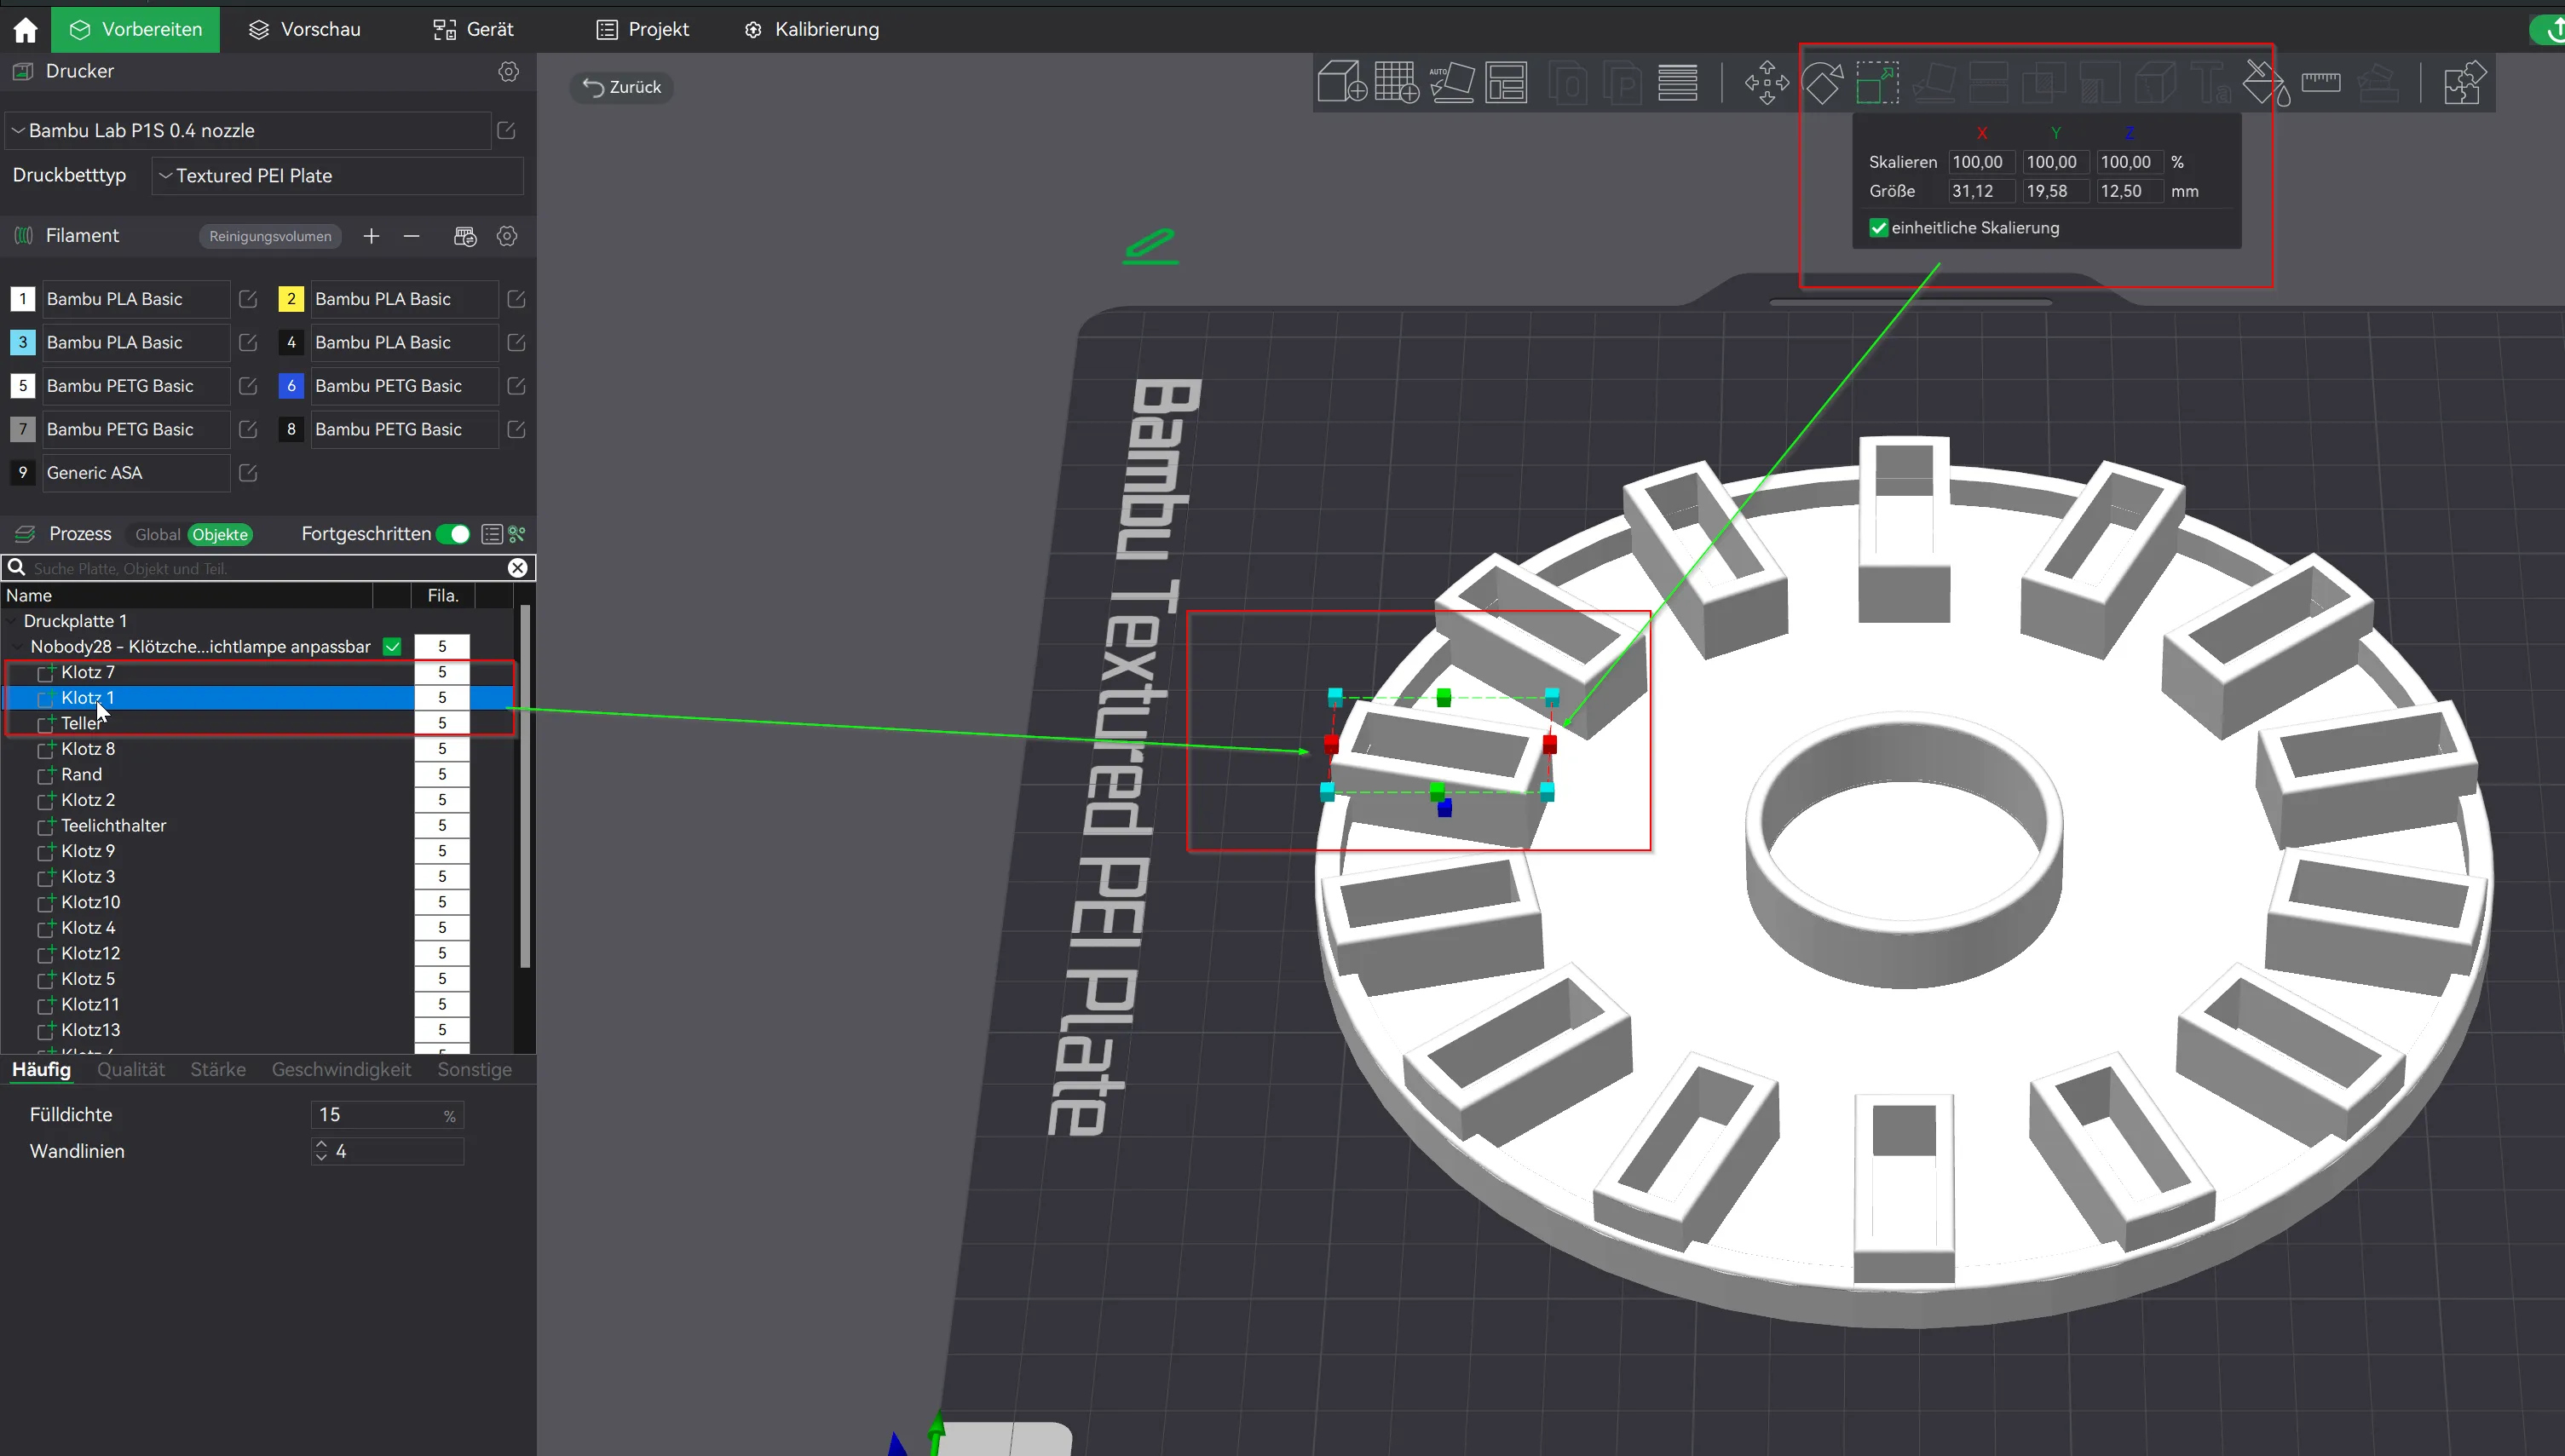Click the white color swatch of filament 1
The width and height of the screenshot is (2565, 1456).
(x=23, y=299)
